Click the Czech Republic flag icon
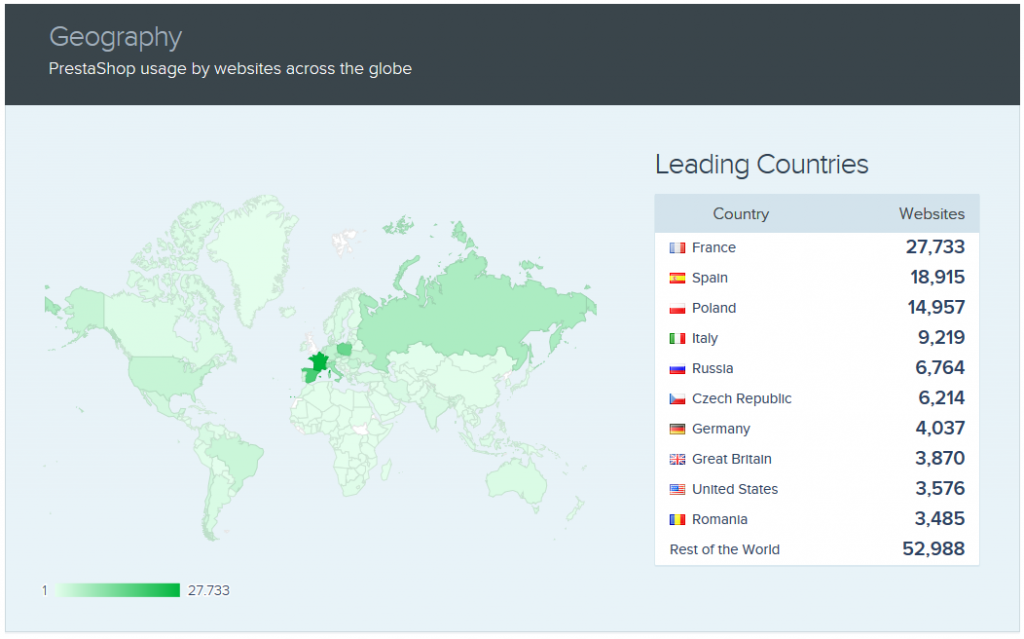The image size is (1024, 639). click(x=677, y=399)
